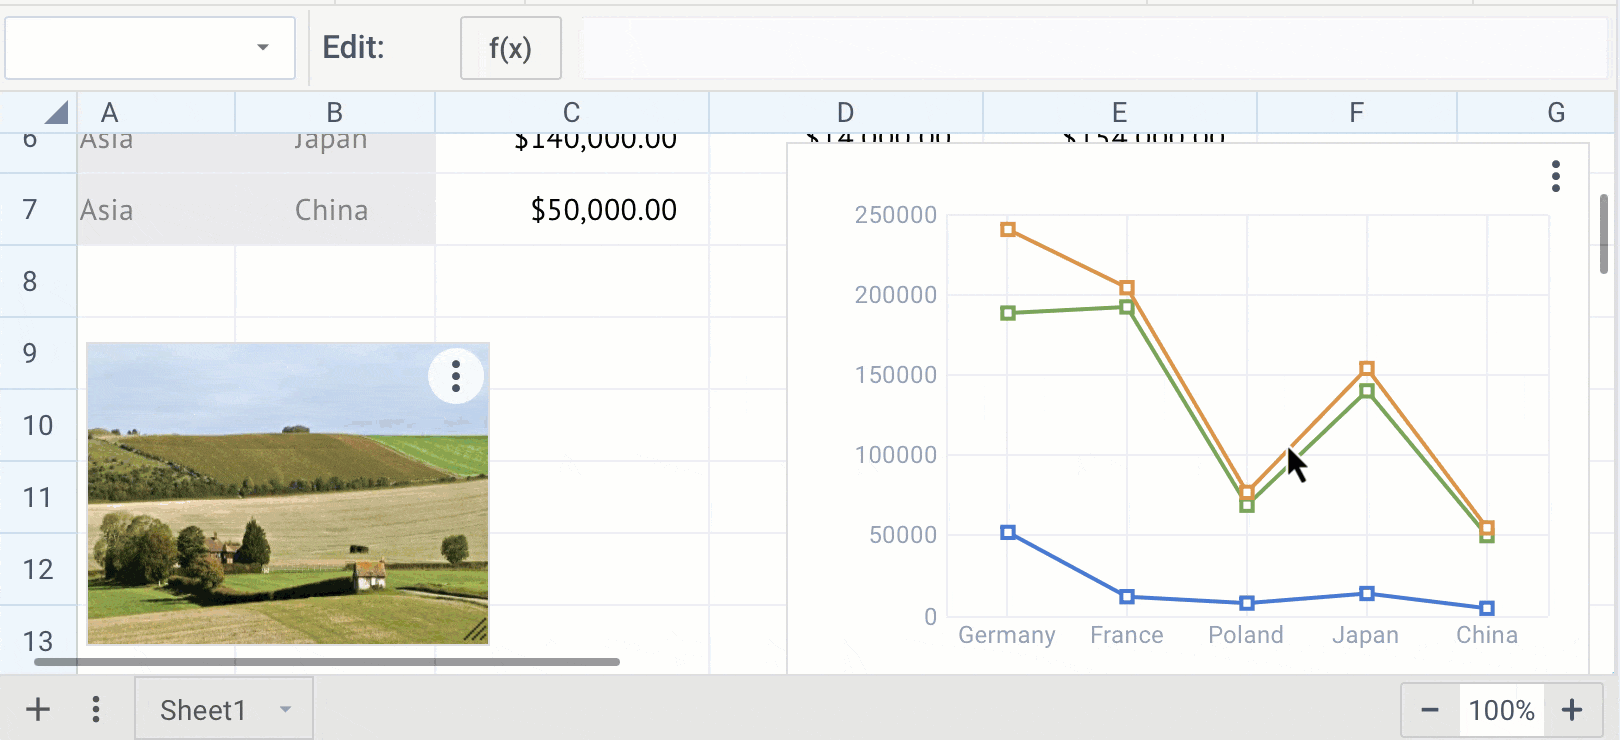
Task: Click the vertical scrollbar thumb
Action: (1604, 234)
